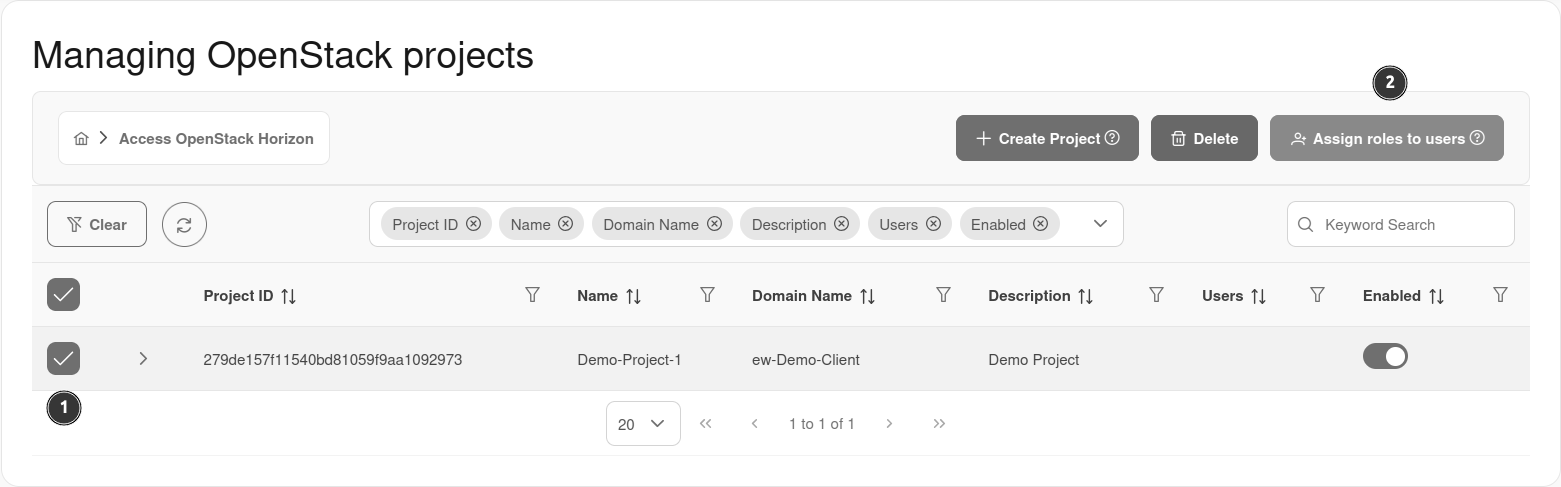Toggle Enabled switch for Demo-Project-1
The width and height of the screenshot is (1561, 487).
(1385, 356)
